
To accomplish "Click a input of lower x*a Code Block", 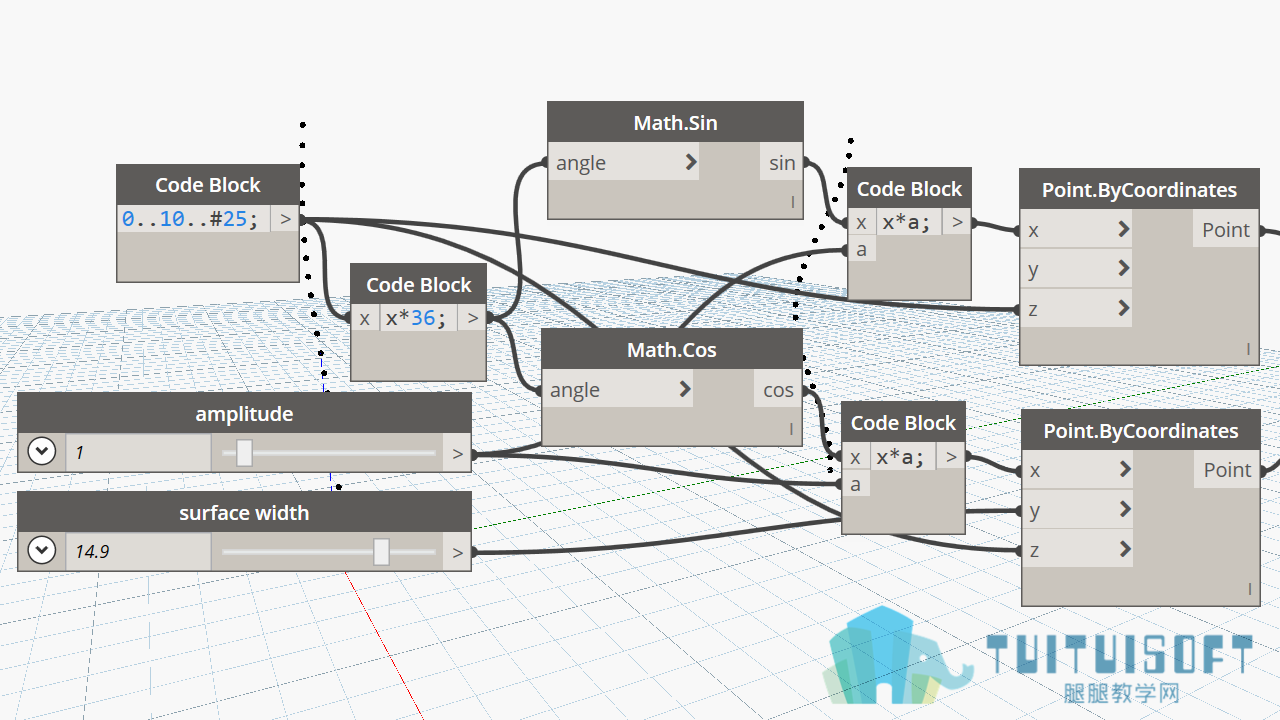I will (855, 484).
